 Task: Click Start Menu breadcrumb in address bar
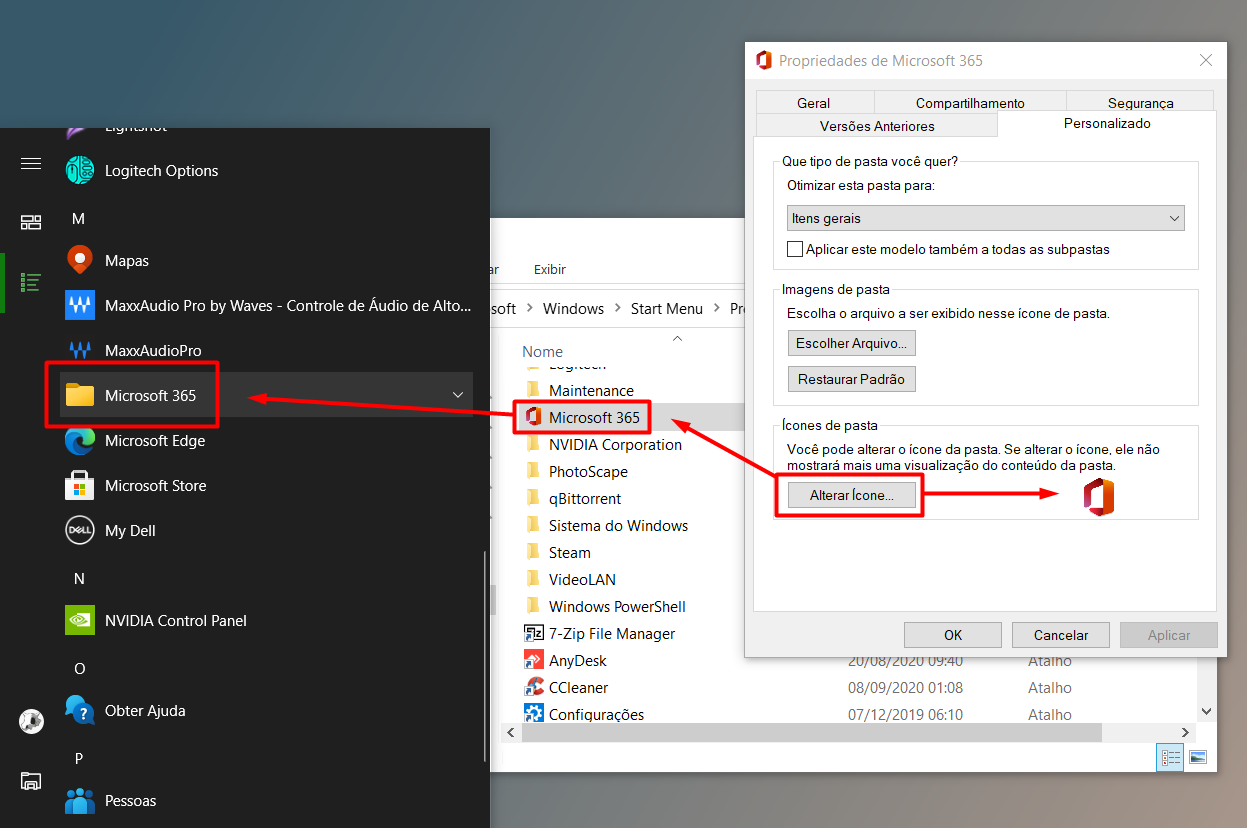click(666, 309)
